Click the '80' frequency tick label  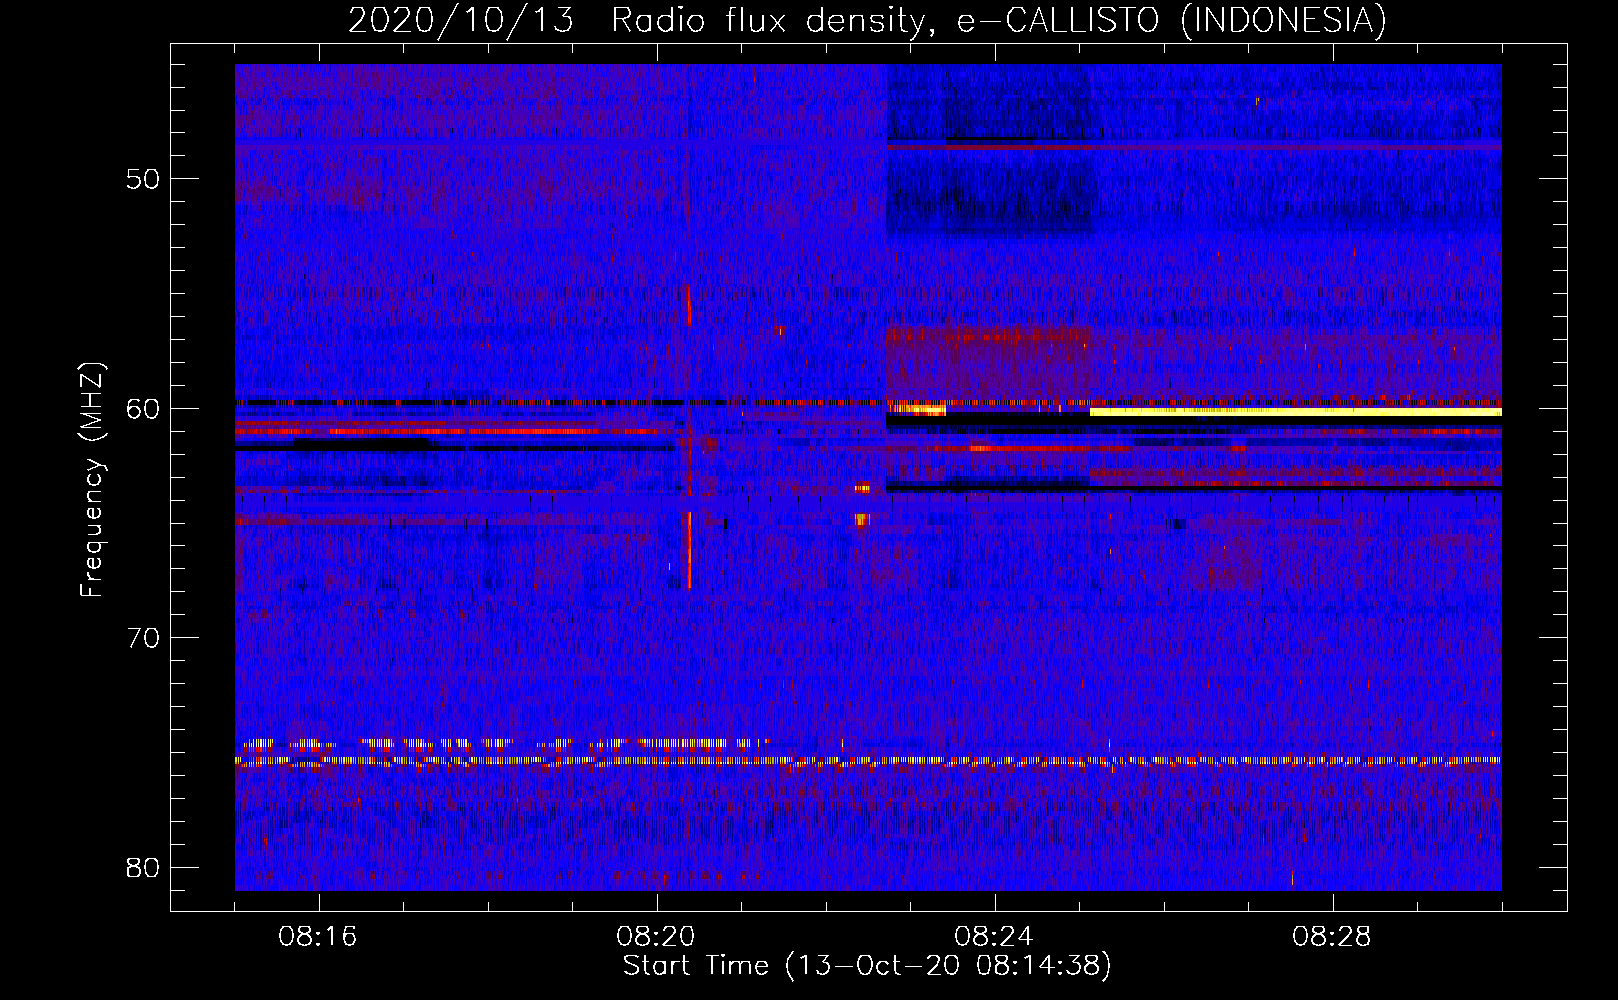pyautogui.click(x=143, y=867)
